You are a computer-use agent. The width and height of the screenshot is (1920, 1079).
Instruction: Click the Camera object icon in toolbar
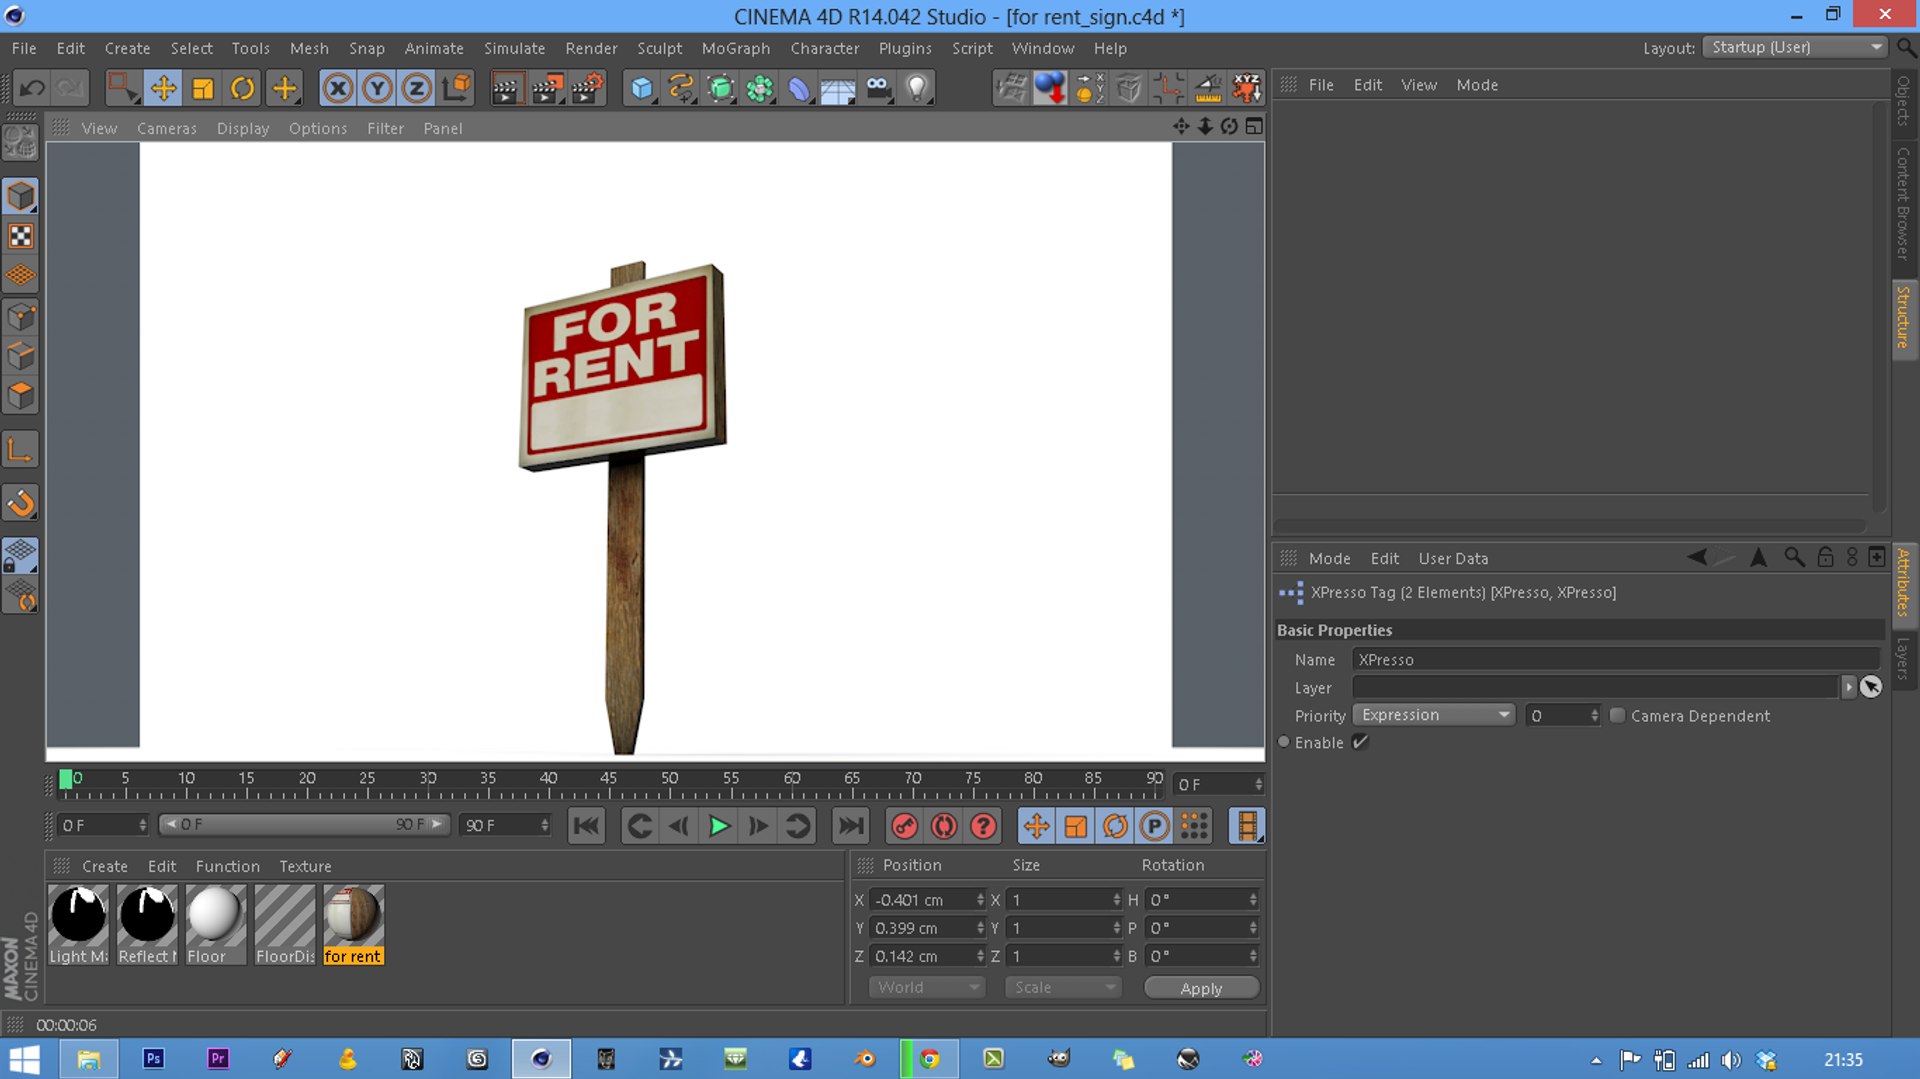(x=877, y=88)
